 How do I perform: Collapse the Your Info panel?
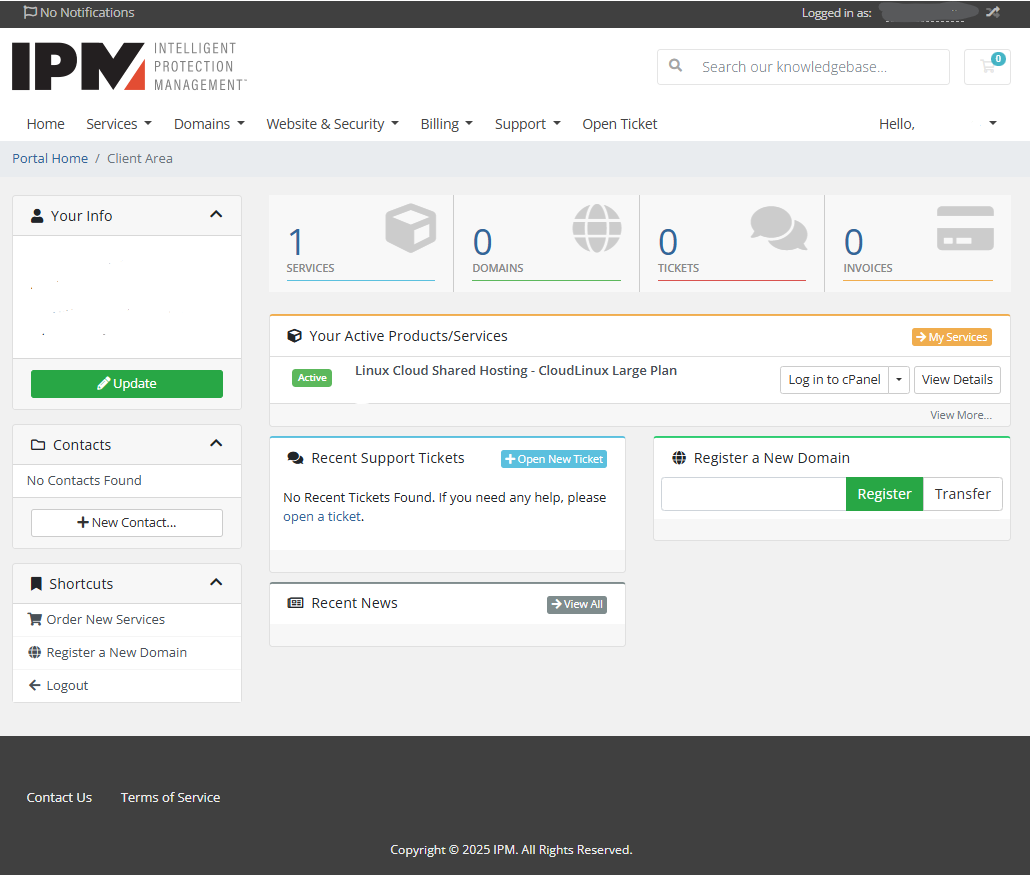[x=216, y=215]
